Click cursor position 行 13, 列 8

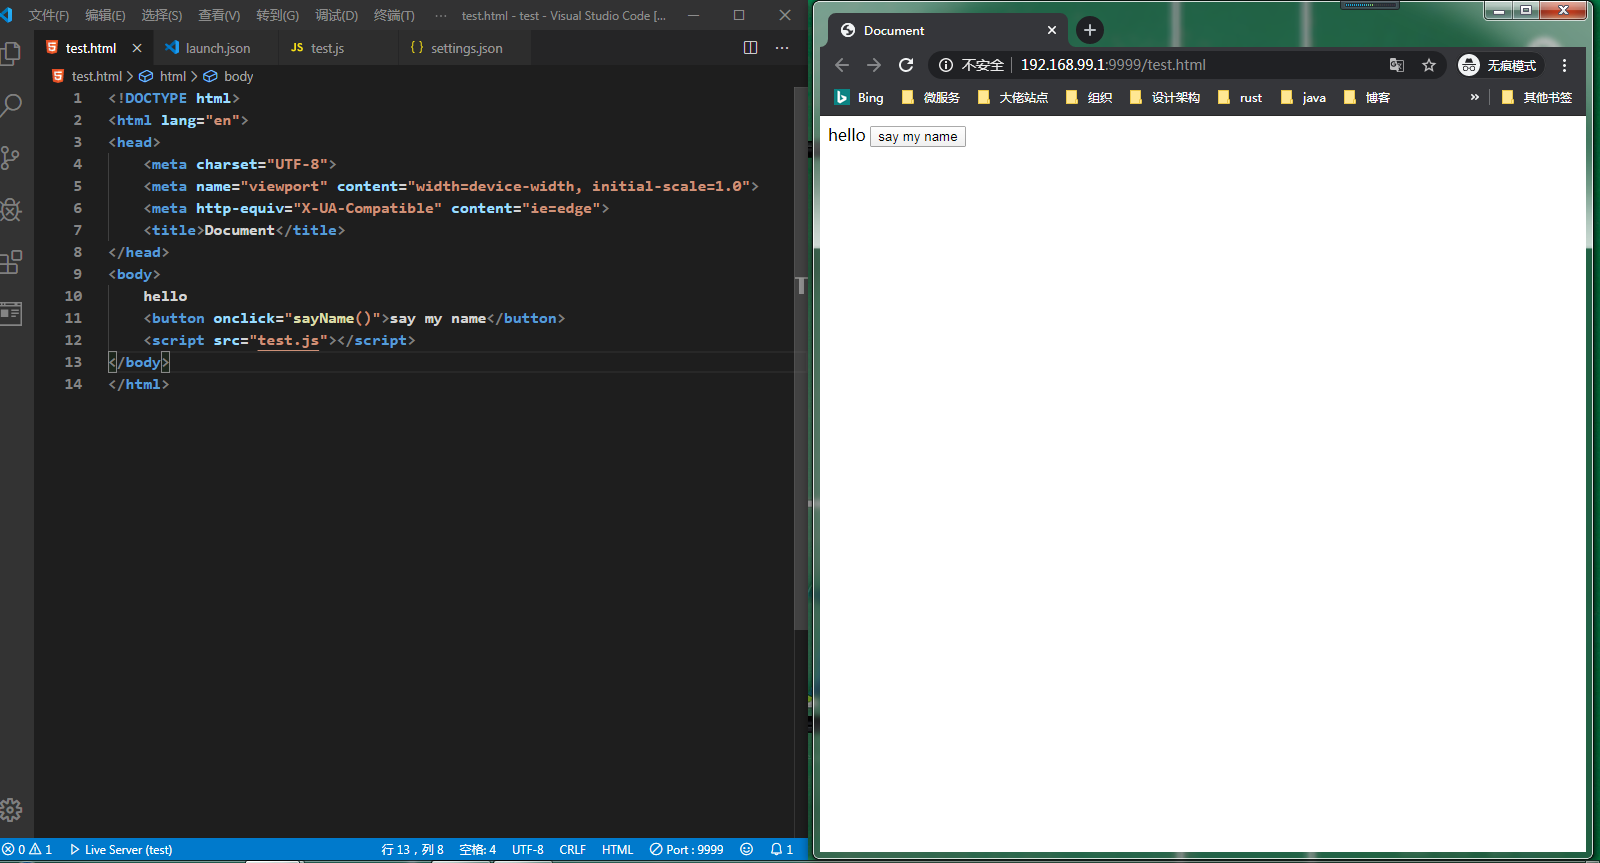412,850
